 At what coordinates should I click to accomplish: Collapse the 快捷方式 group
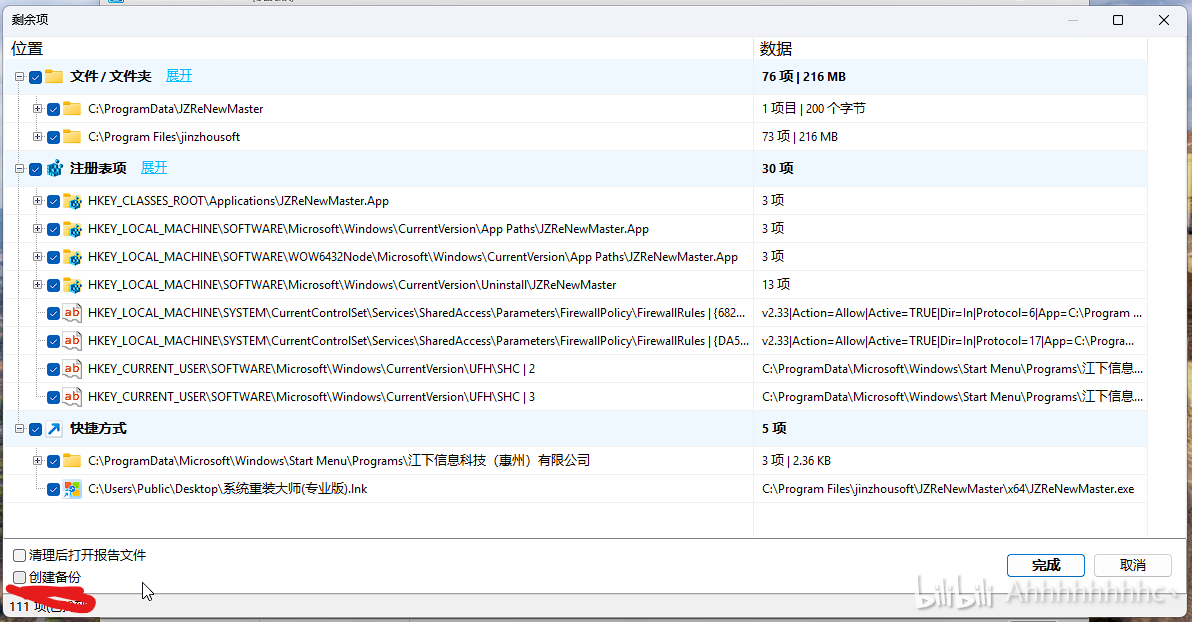coord(19,429)
